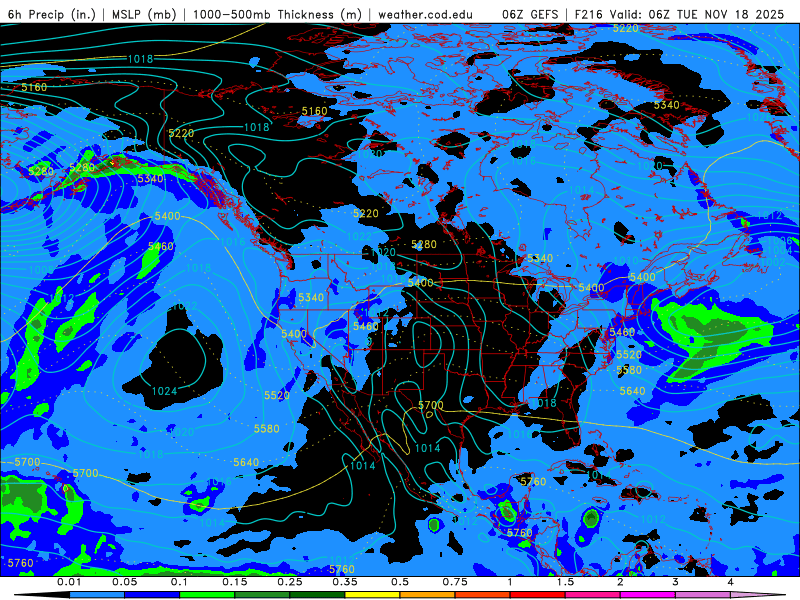Click the yellow 0.35–0.5 legend swatch

(372, 595)
